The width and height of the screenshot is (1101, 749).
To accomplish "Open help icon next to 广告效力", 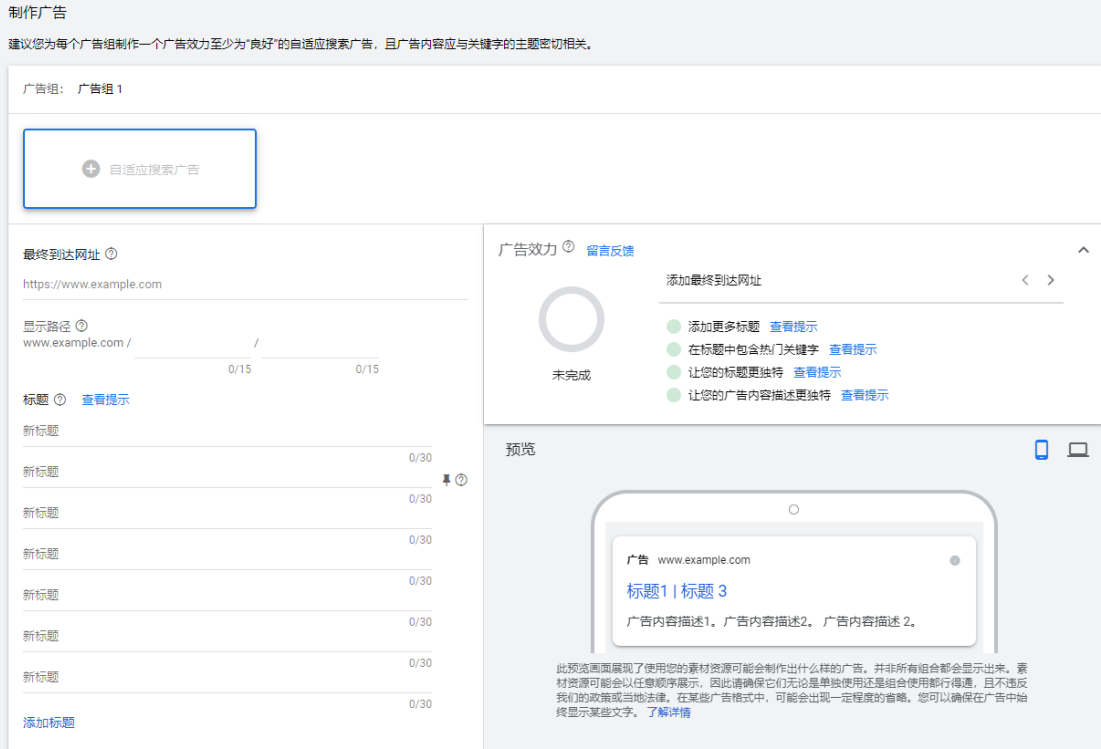I will tap(569, 247).
